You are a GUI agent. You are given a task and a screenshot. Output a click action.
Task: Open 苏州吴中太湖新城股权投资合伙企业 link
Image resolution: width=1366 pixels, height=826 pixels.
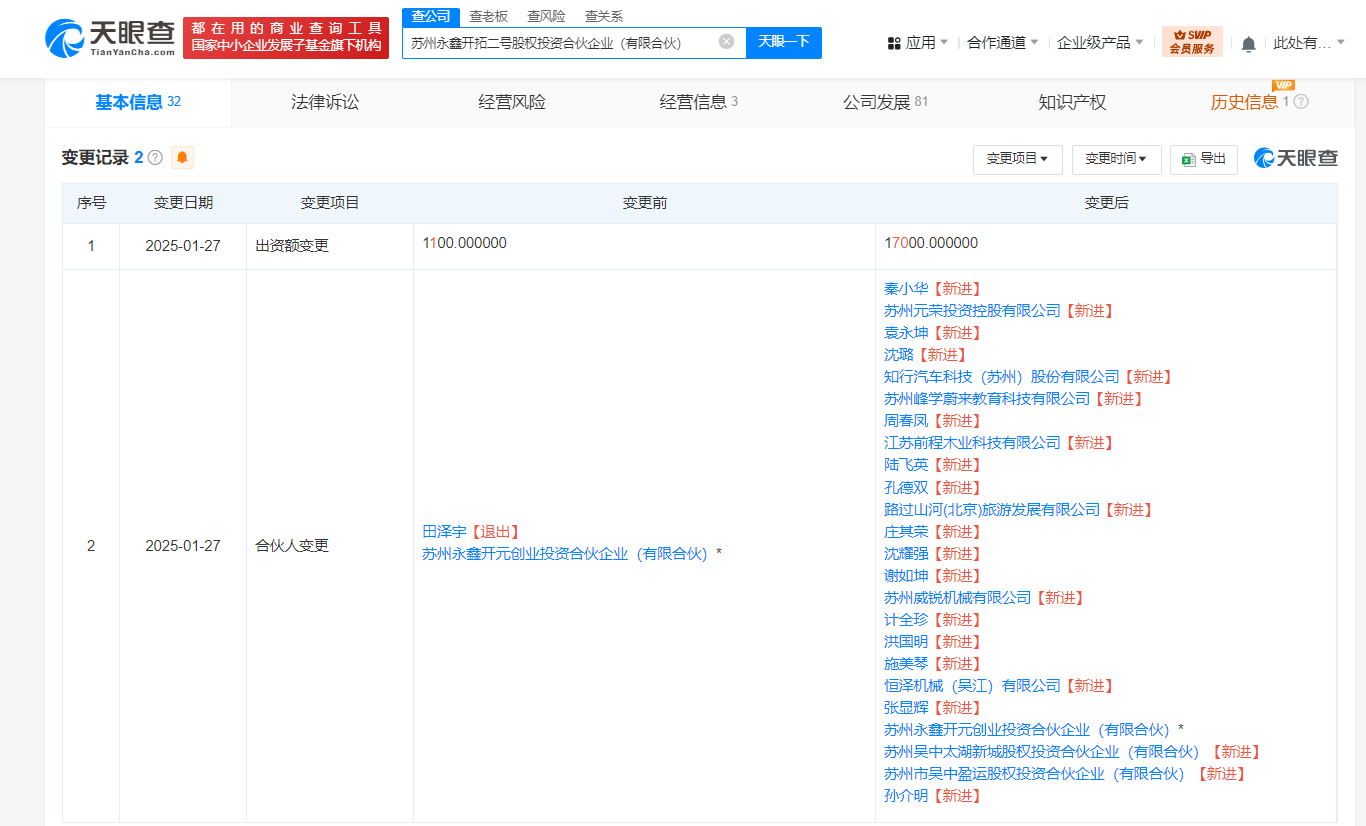[1041, 752]
